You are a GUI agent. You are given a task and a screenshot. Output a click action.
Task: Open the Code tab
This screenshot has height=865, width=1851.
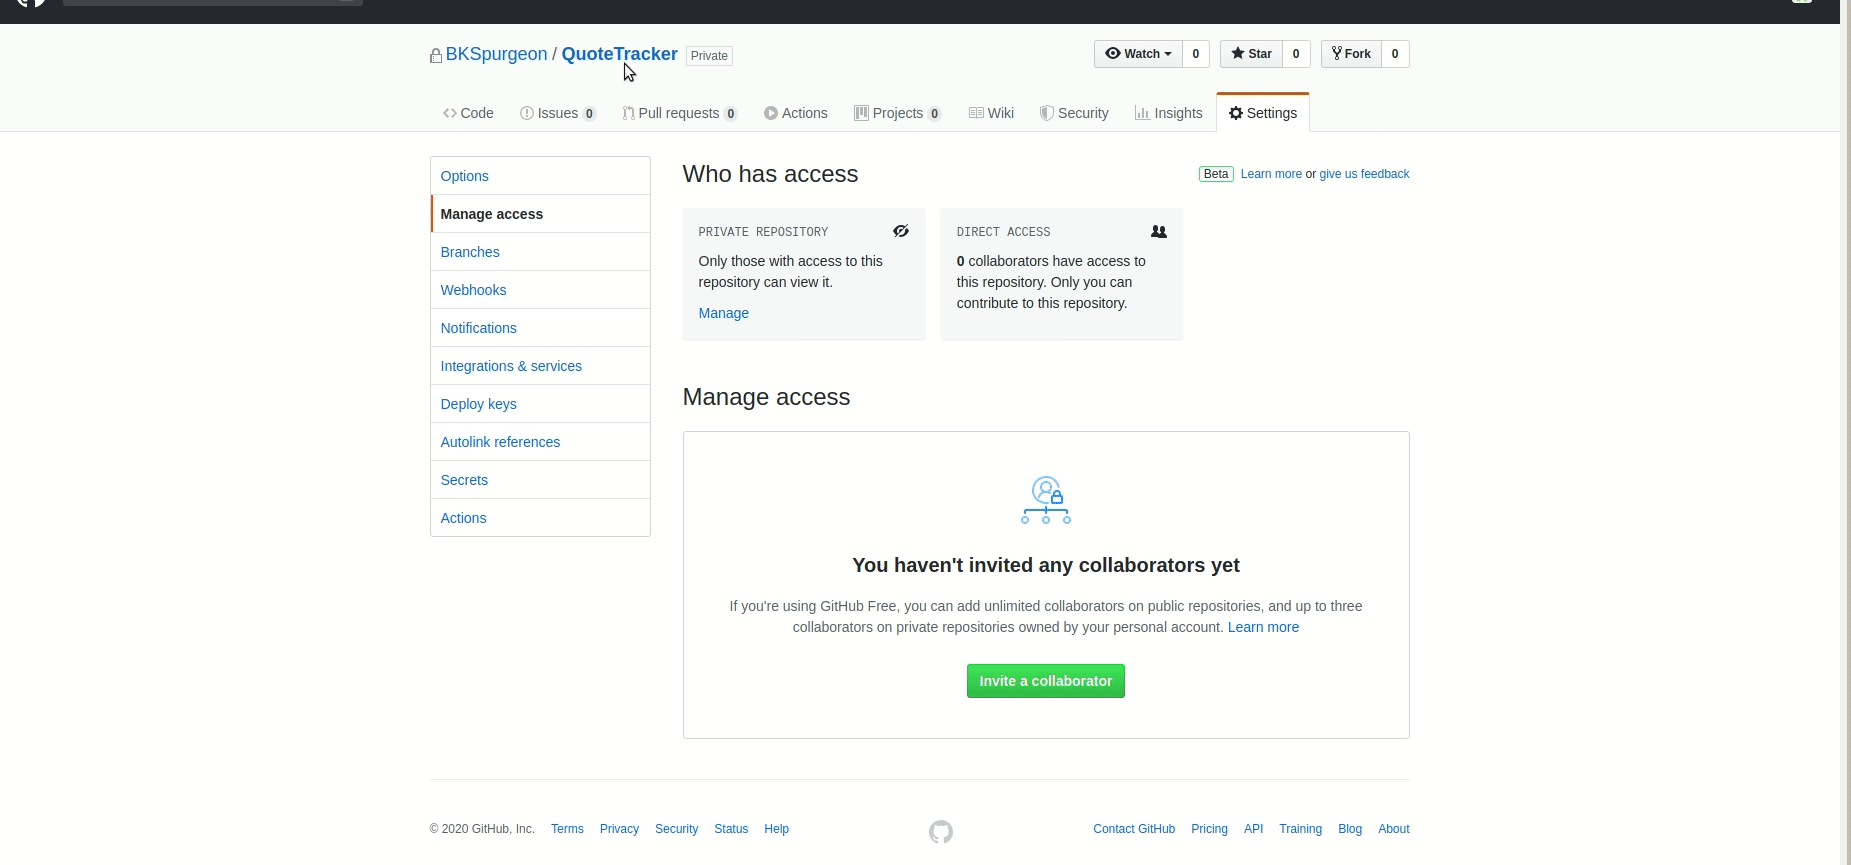[x=468, y=113]
